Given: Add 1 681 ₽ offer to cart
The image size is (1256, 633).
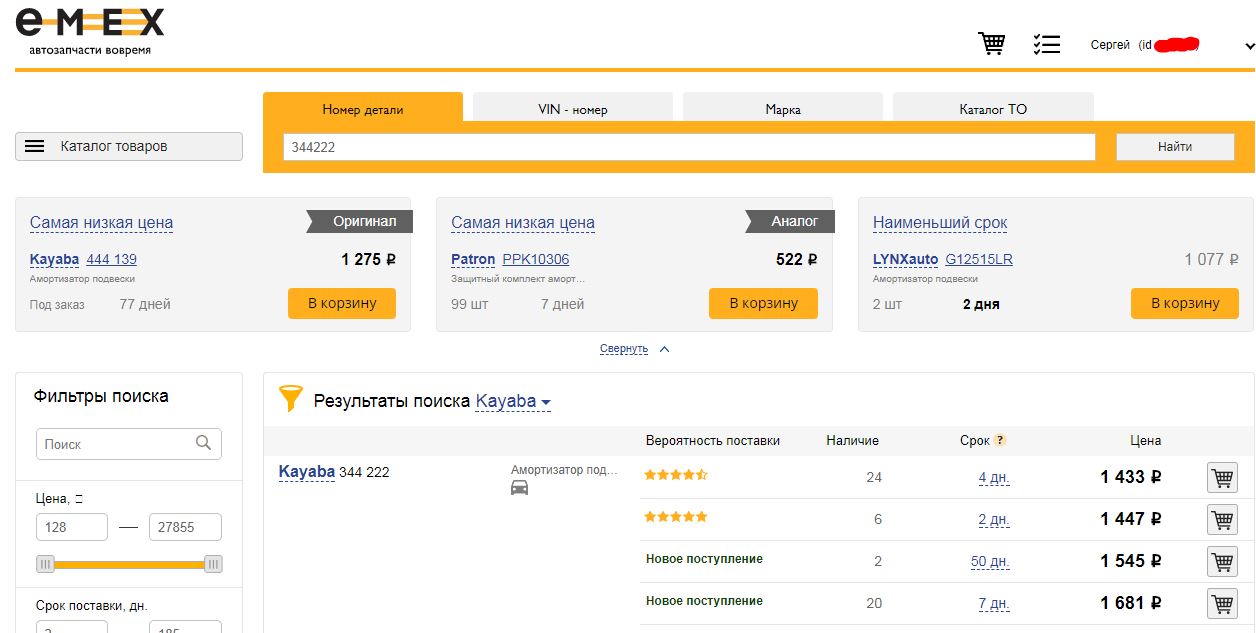Looking at the screenshot, I should click(1222, 603).
